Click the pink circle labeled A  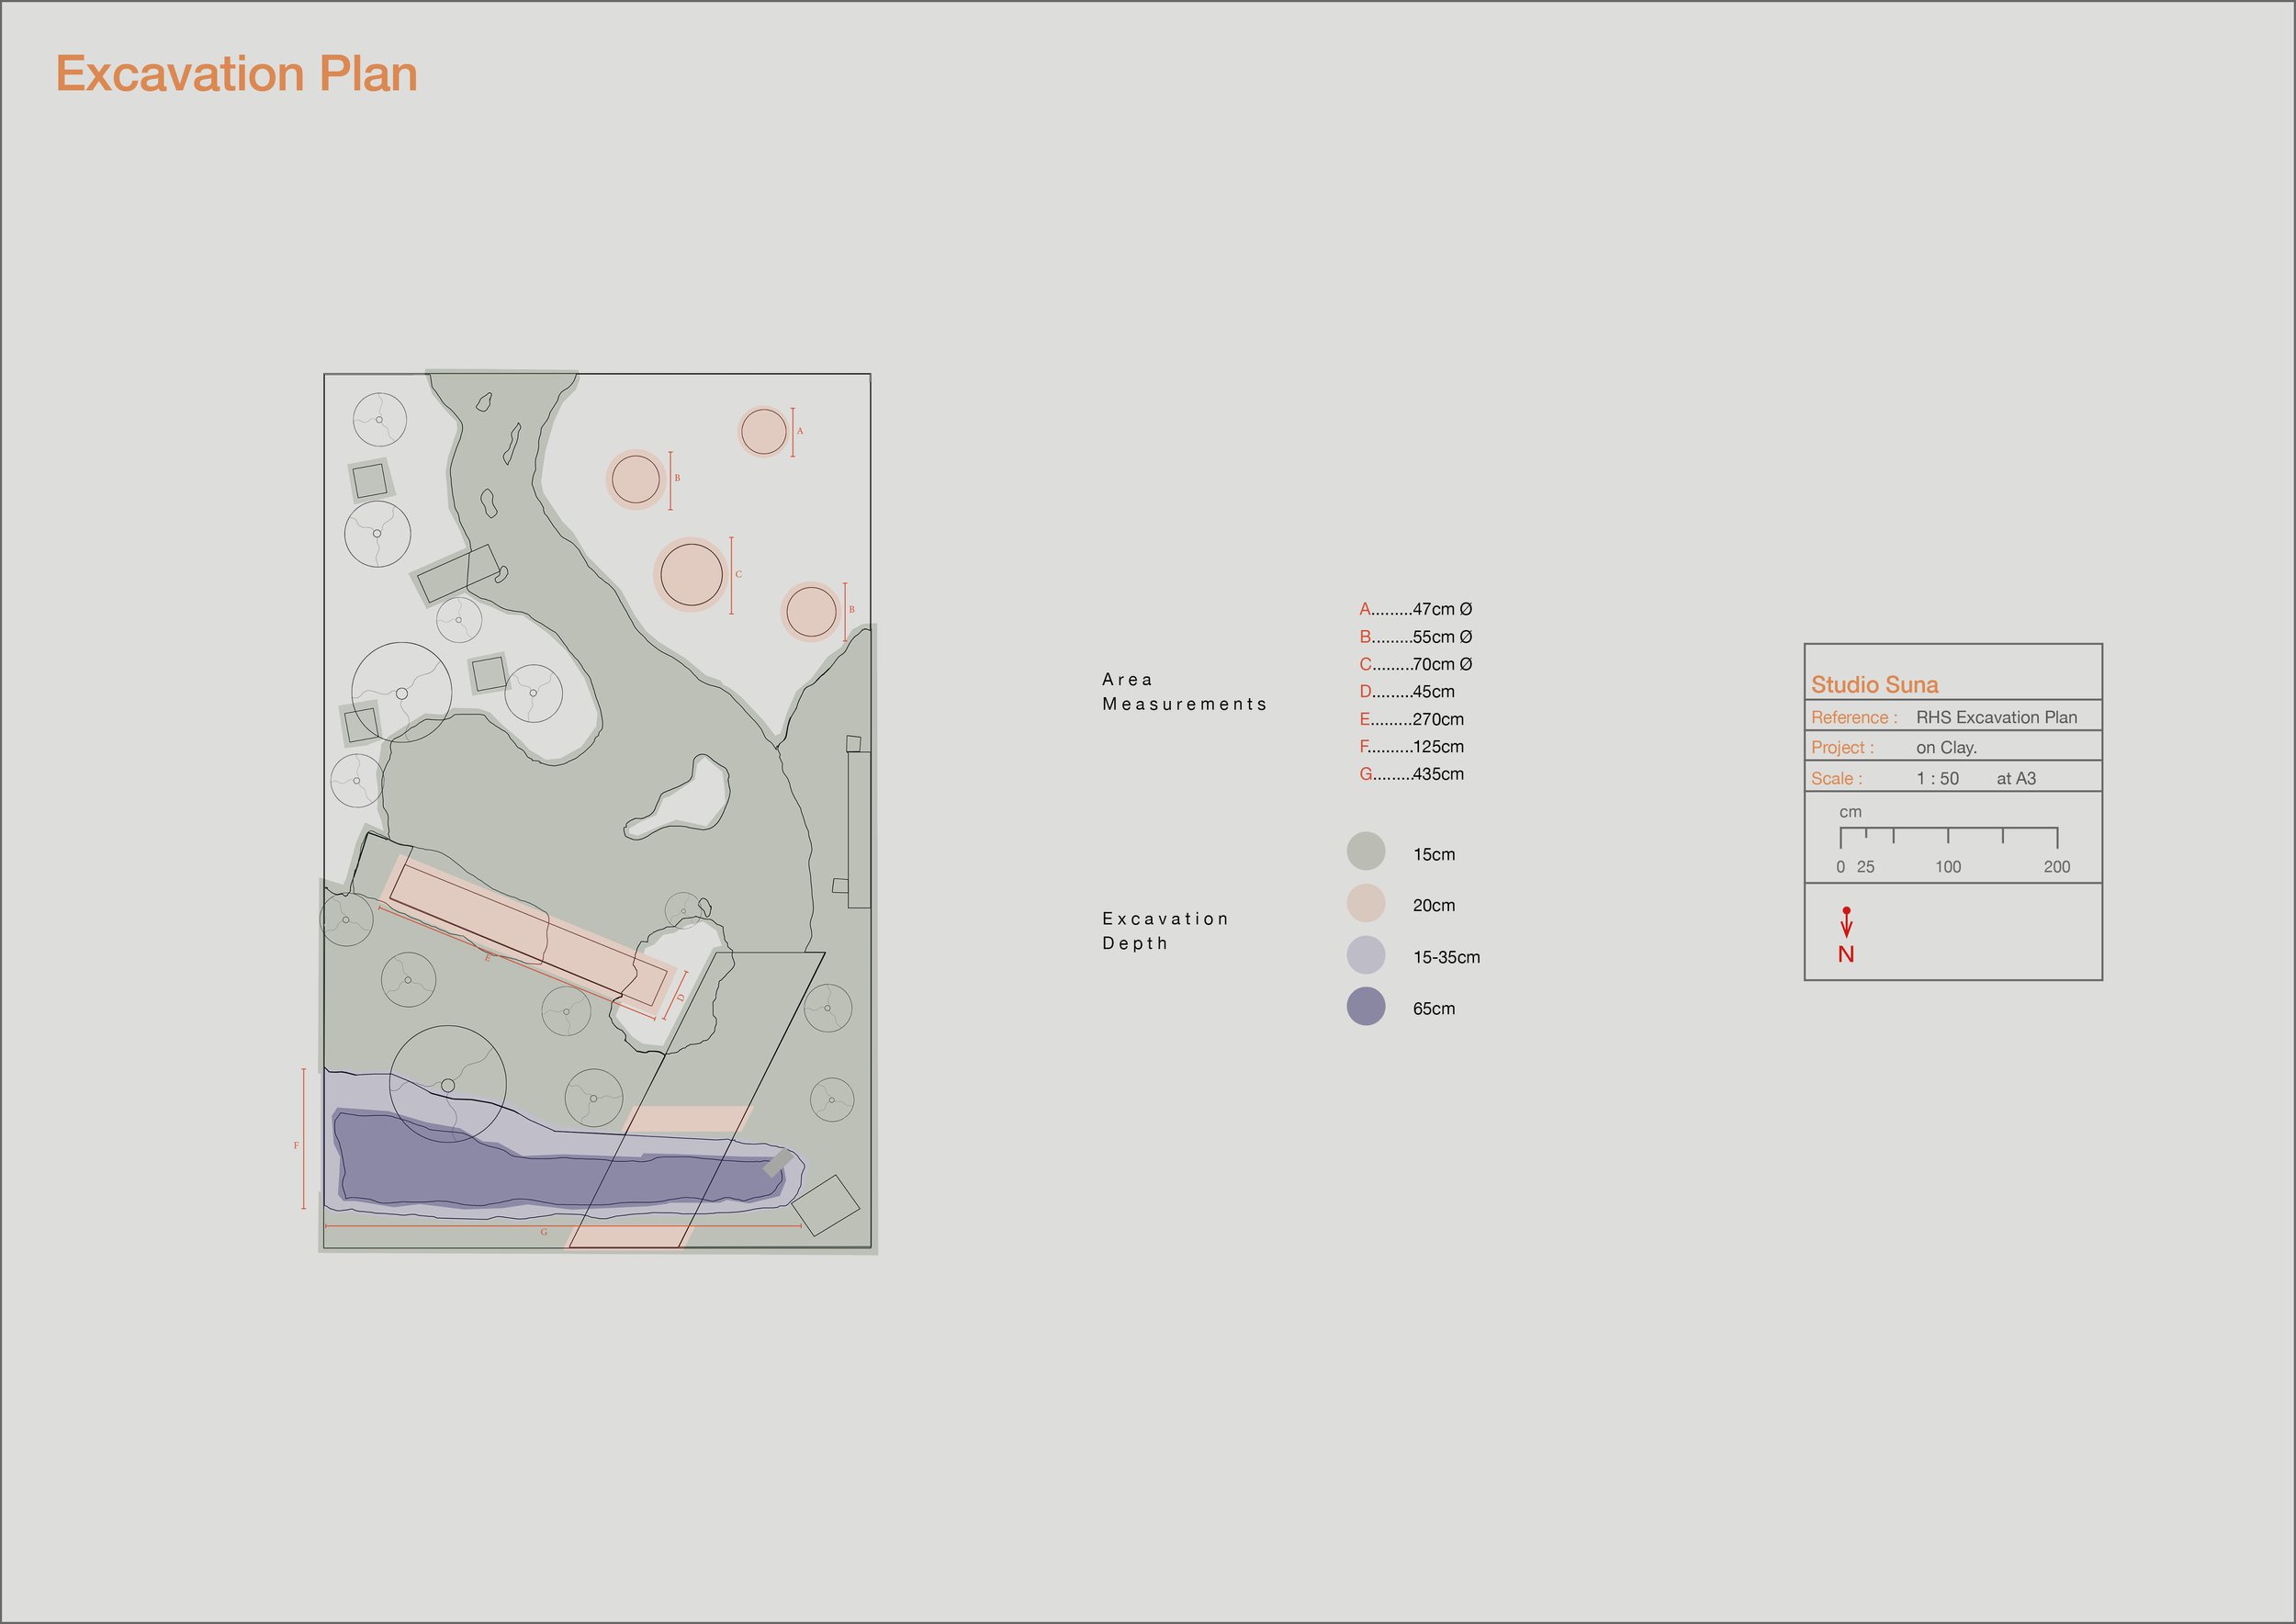click(764, 432)
